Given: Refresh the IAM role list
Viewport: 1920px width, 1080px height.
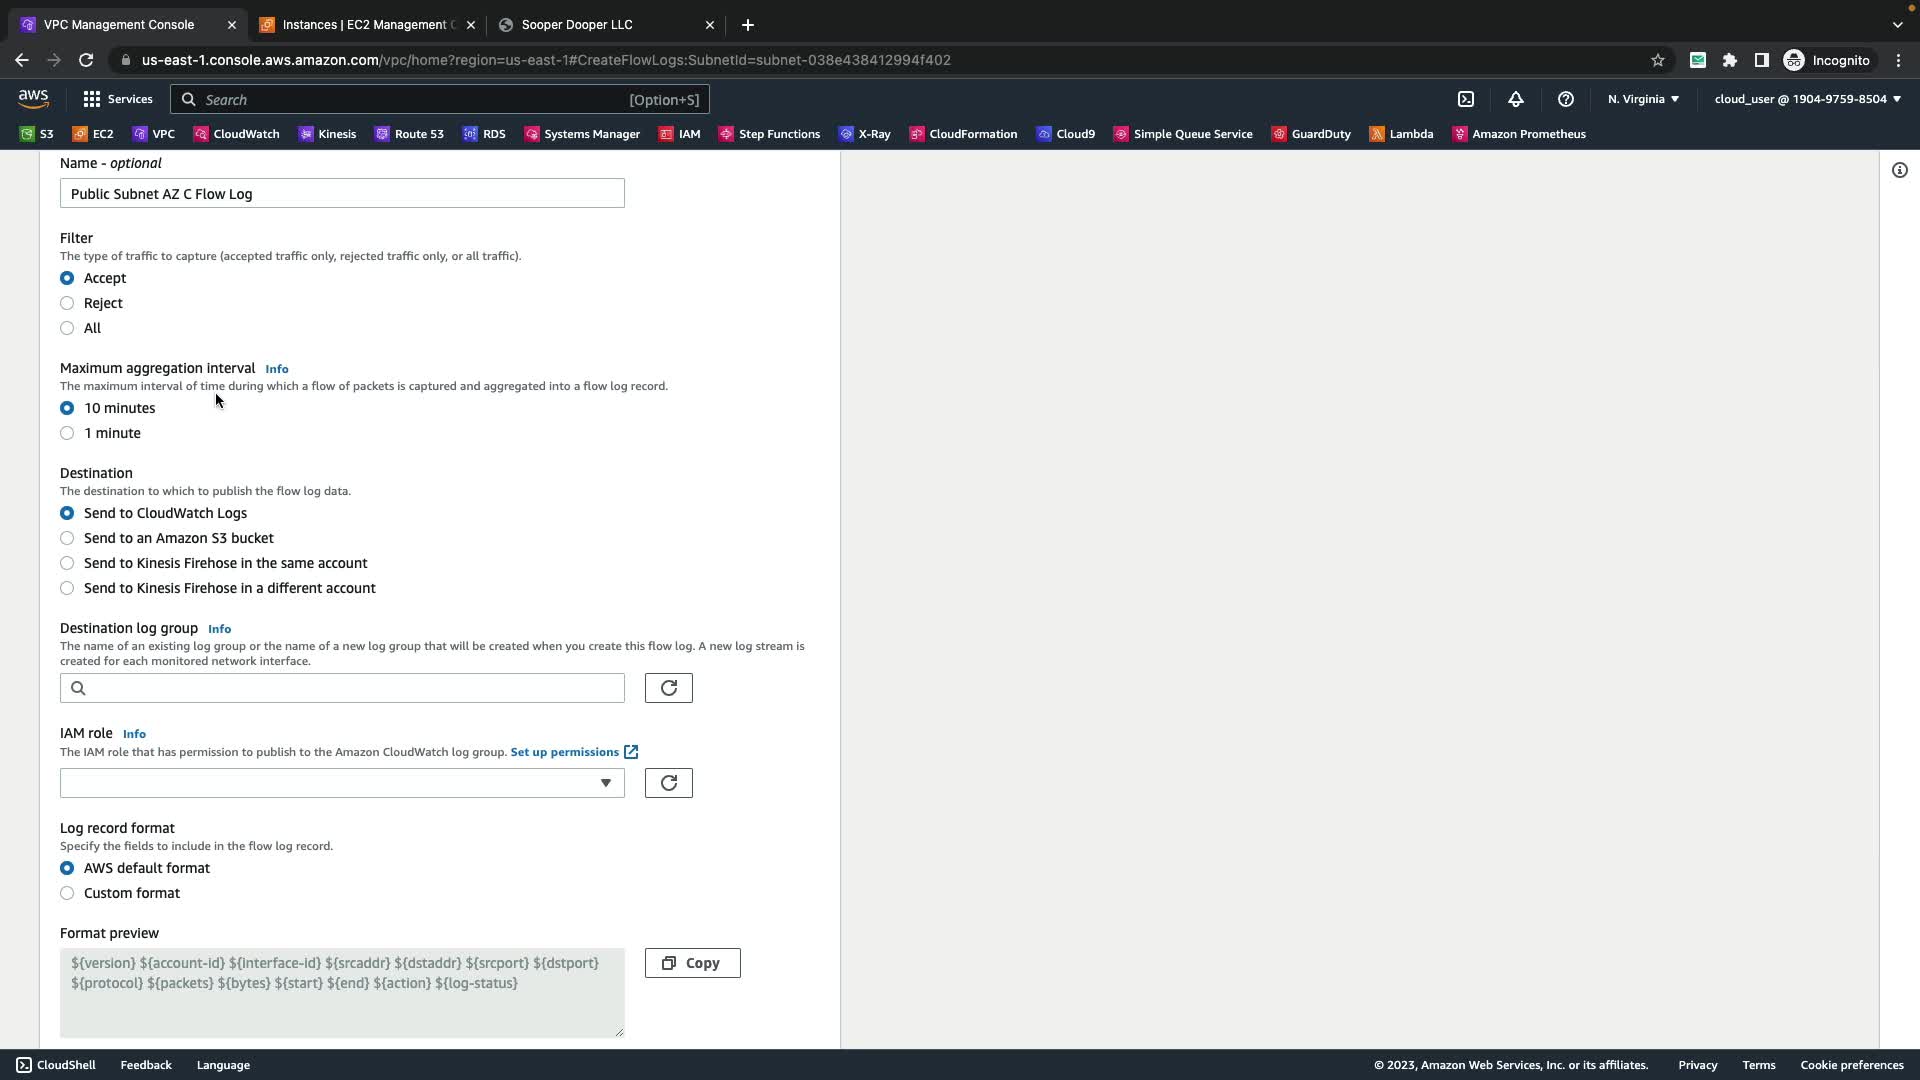Looking at the screenshot, I should pos(668,783).
